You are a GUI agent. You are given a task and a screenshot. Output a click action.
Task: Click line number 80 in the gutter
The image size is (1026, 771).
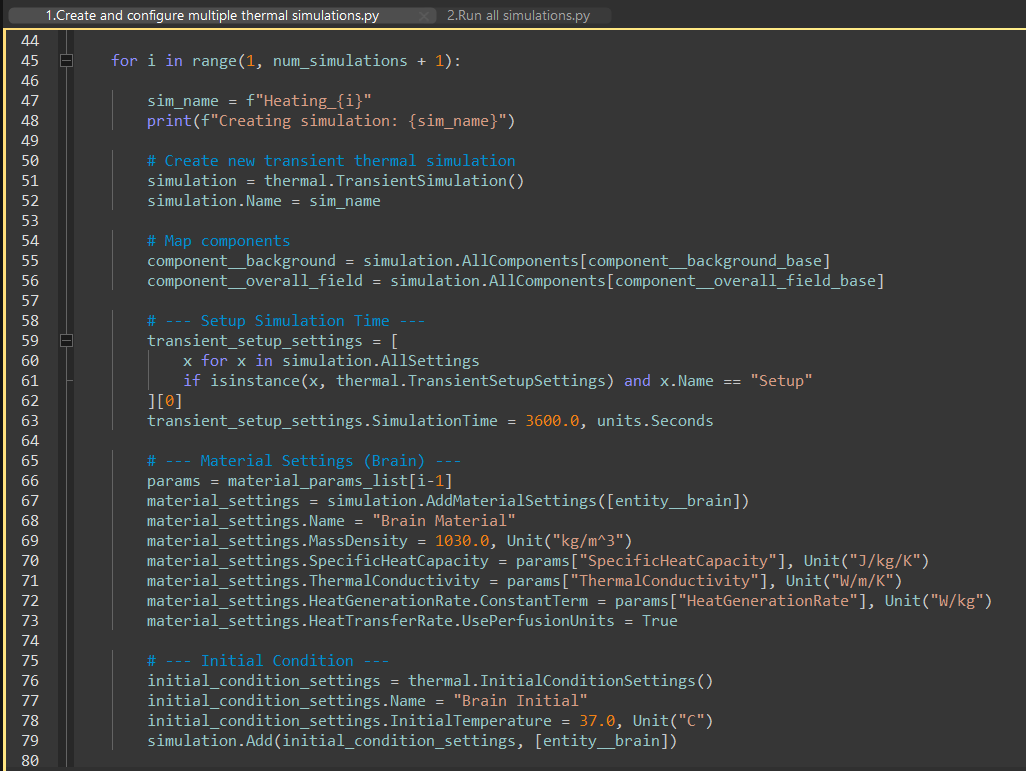tap(30, 761)
